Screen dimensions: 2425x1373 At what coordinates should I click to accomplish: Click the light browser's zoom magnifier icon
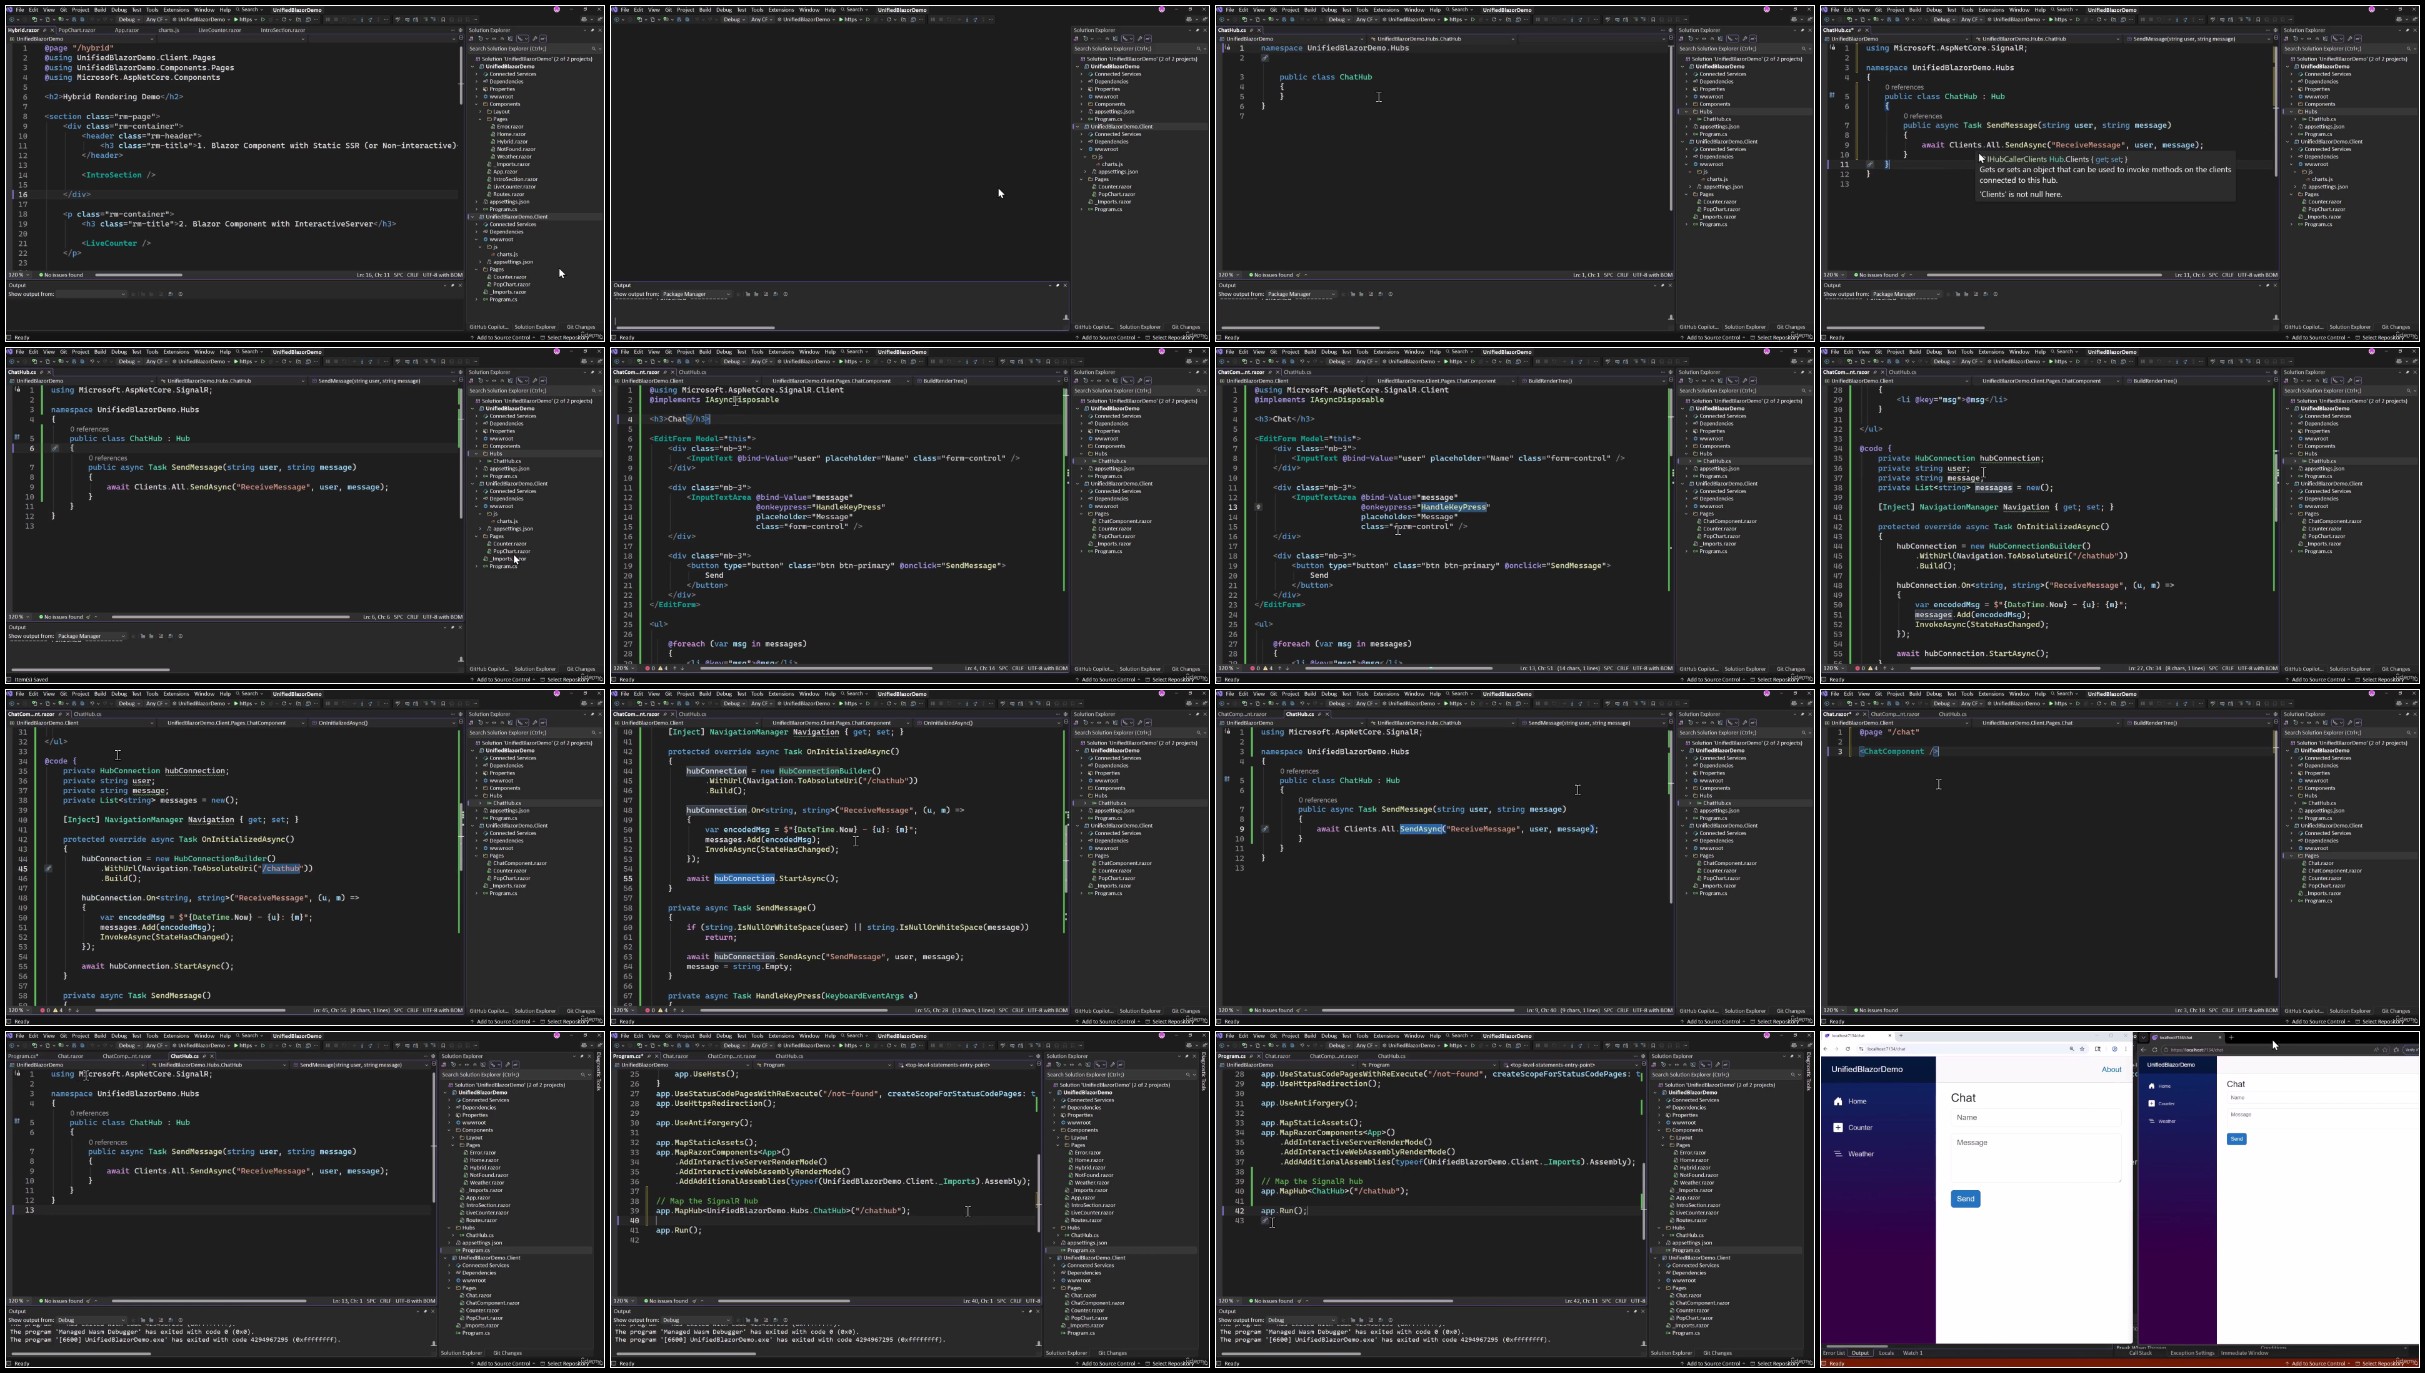coord(2072,1049)
